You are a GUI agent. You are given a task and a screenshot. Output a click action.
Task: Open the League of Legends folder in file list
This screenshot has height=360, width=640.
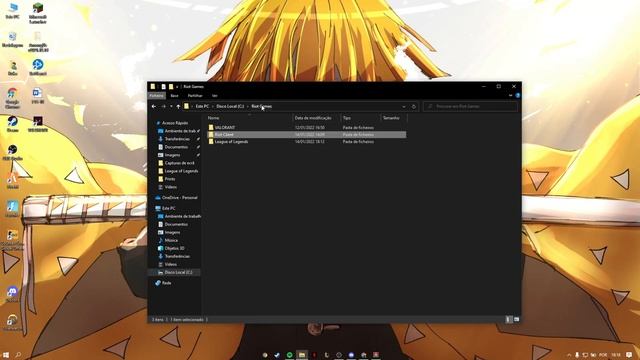[x=231, y=142]
